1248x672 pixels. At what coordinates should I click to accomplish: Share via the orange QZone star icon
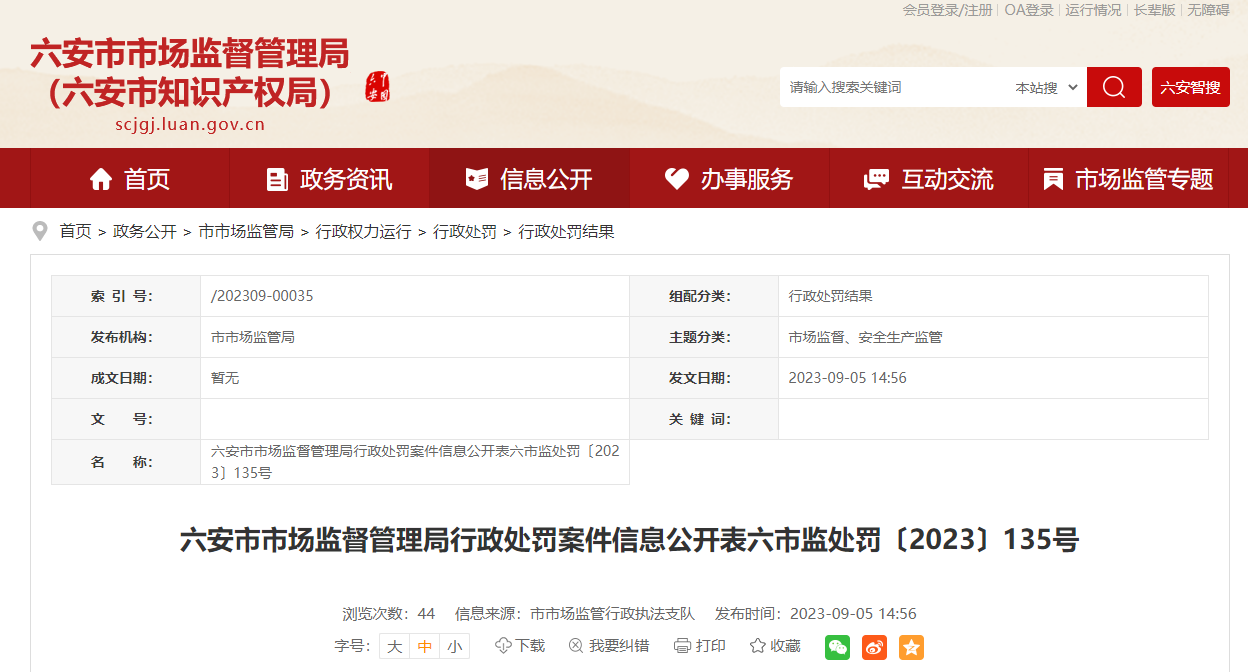point(911,647)
